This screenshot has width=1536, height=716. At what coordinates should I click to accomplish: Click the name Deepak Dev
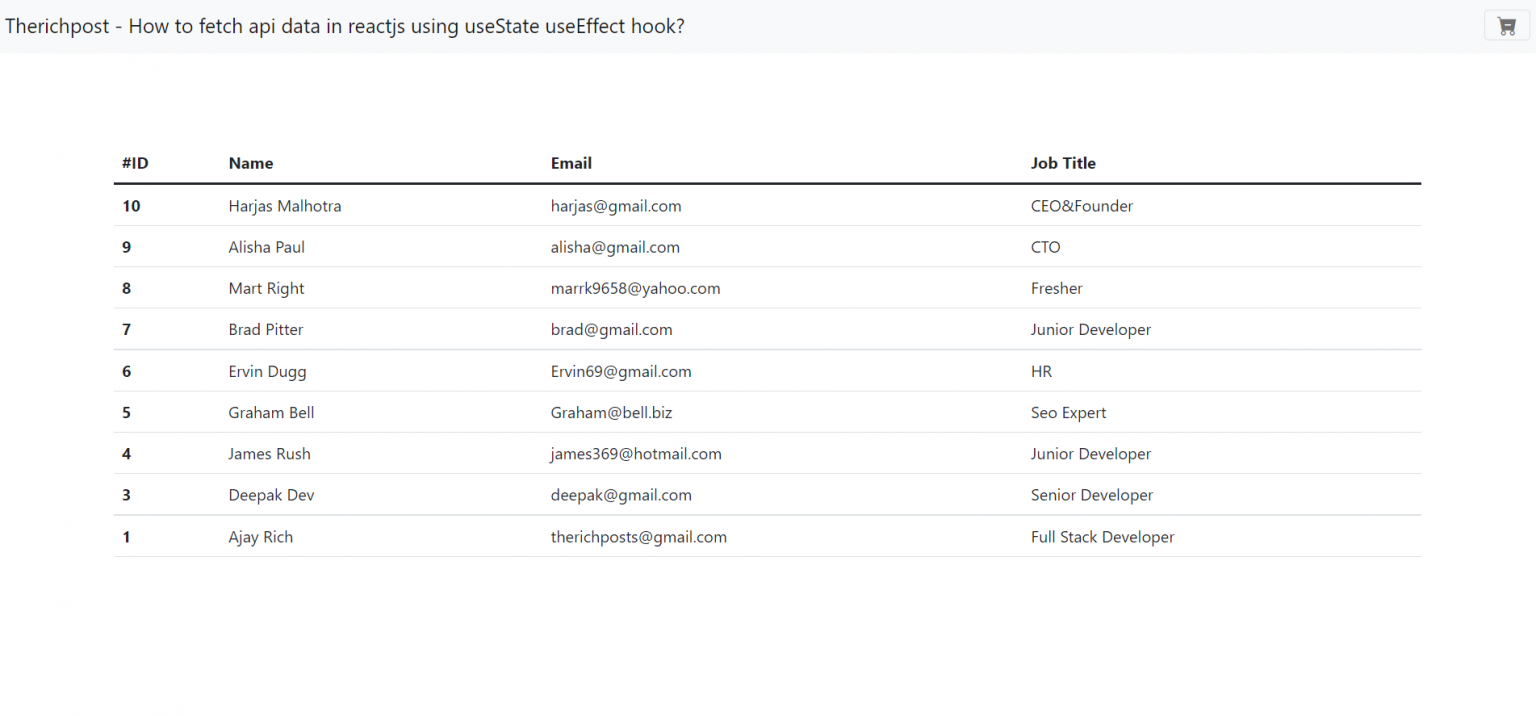click(x=272, y=494)
